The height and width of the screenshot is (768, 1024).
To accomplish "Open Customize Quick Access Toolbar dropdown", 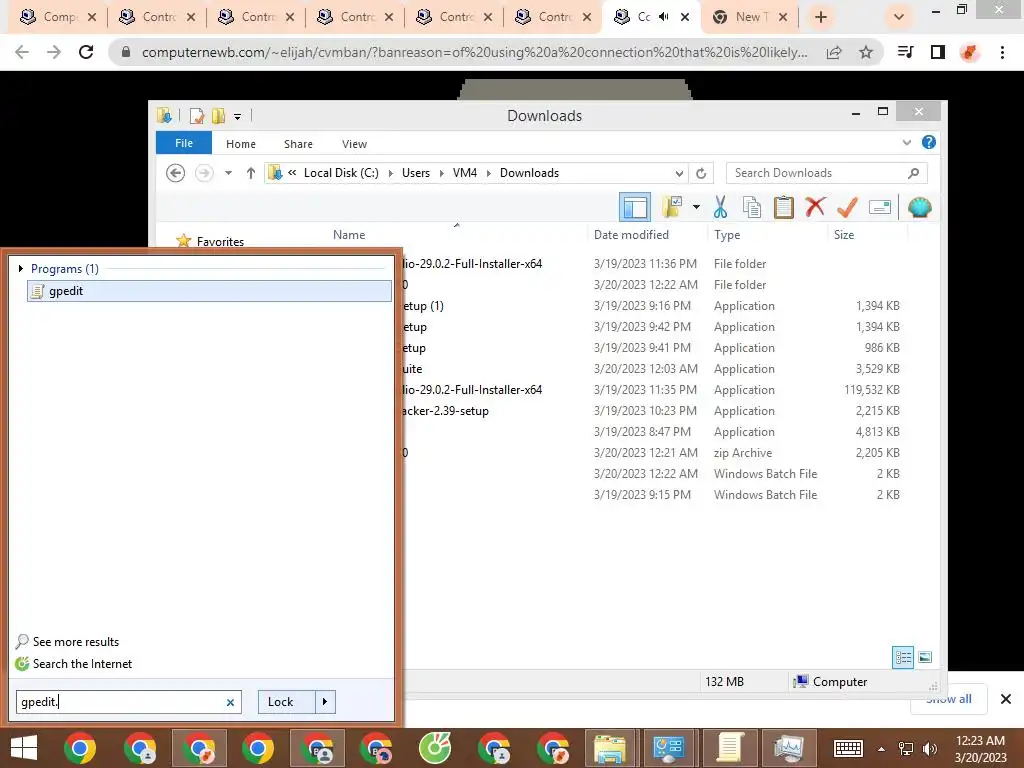I will 238,116.
